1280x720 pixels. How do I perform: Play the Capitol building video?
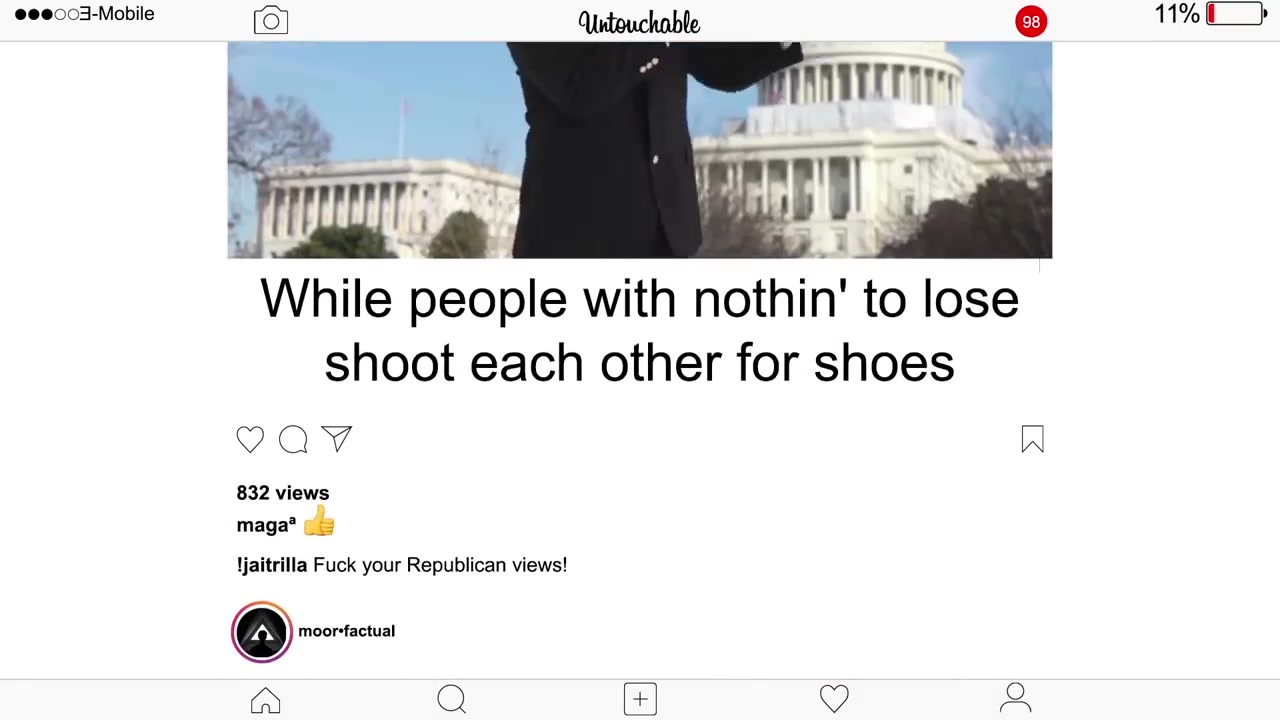point(640,150)
